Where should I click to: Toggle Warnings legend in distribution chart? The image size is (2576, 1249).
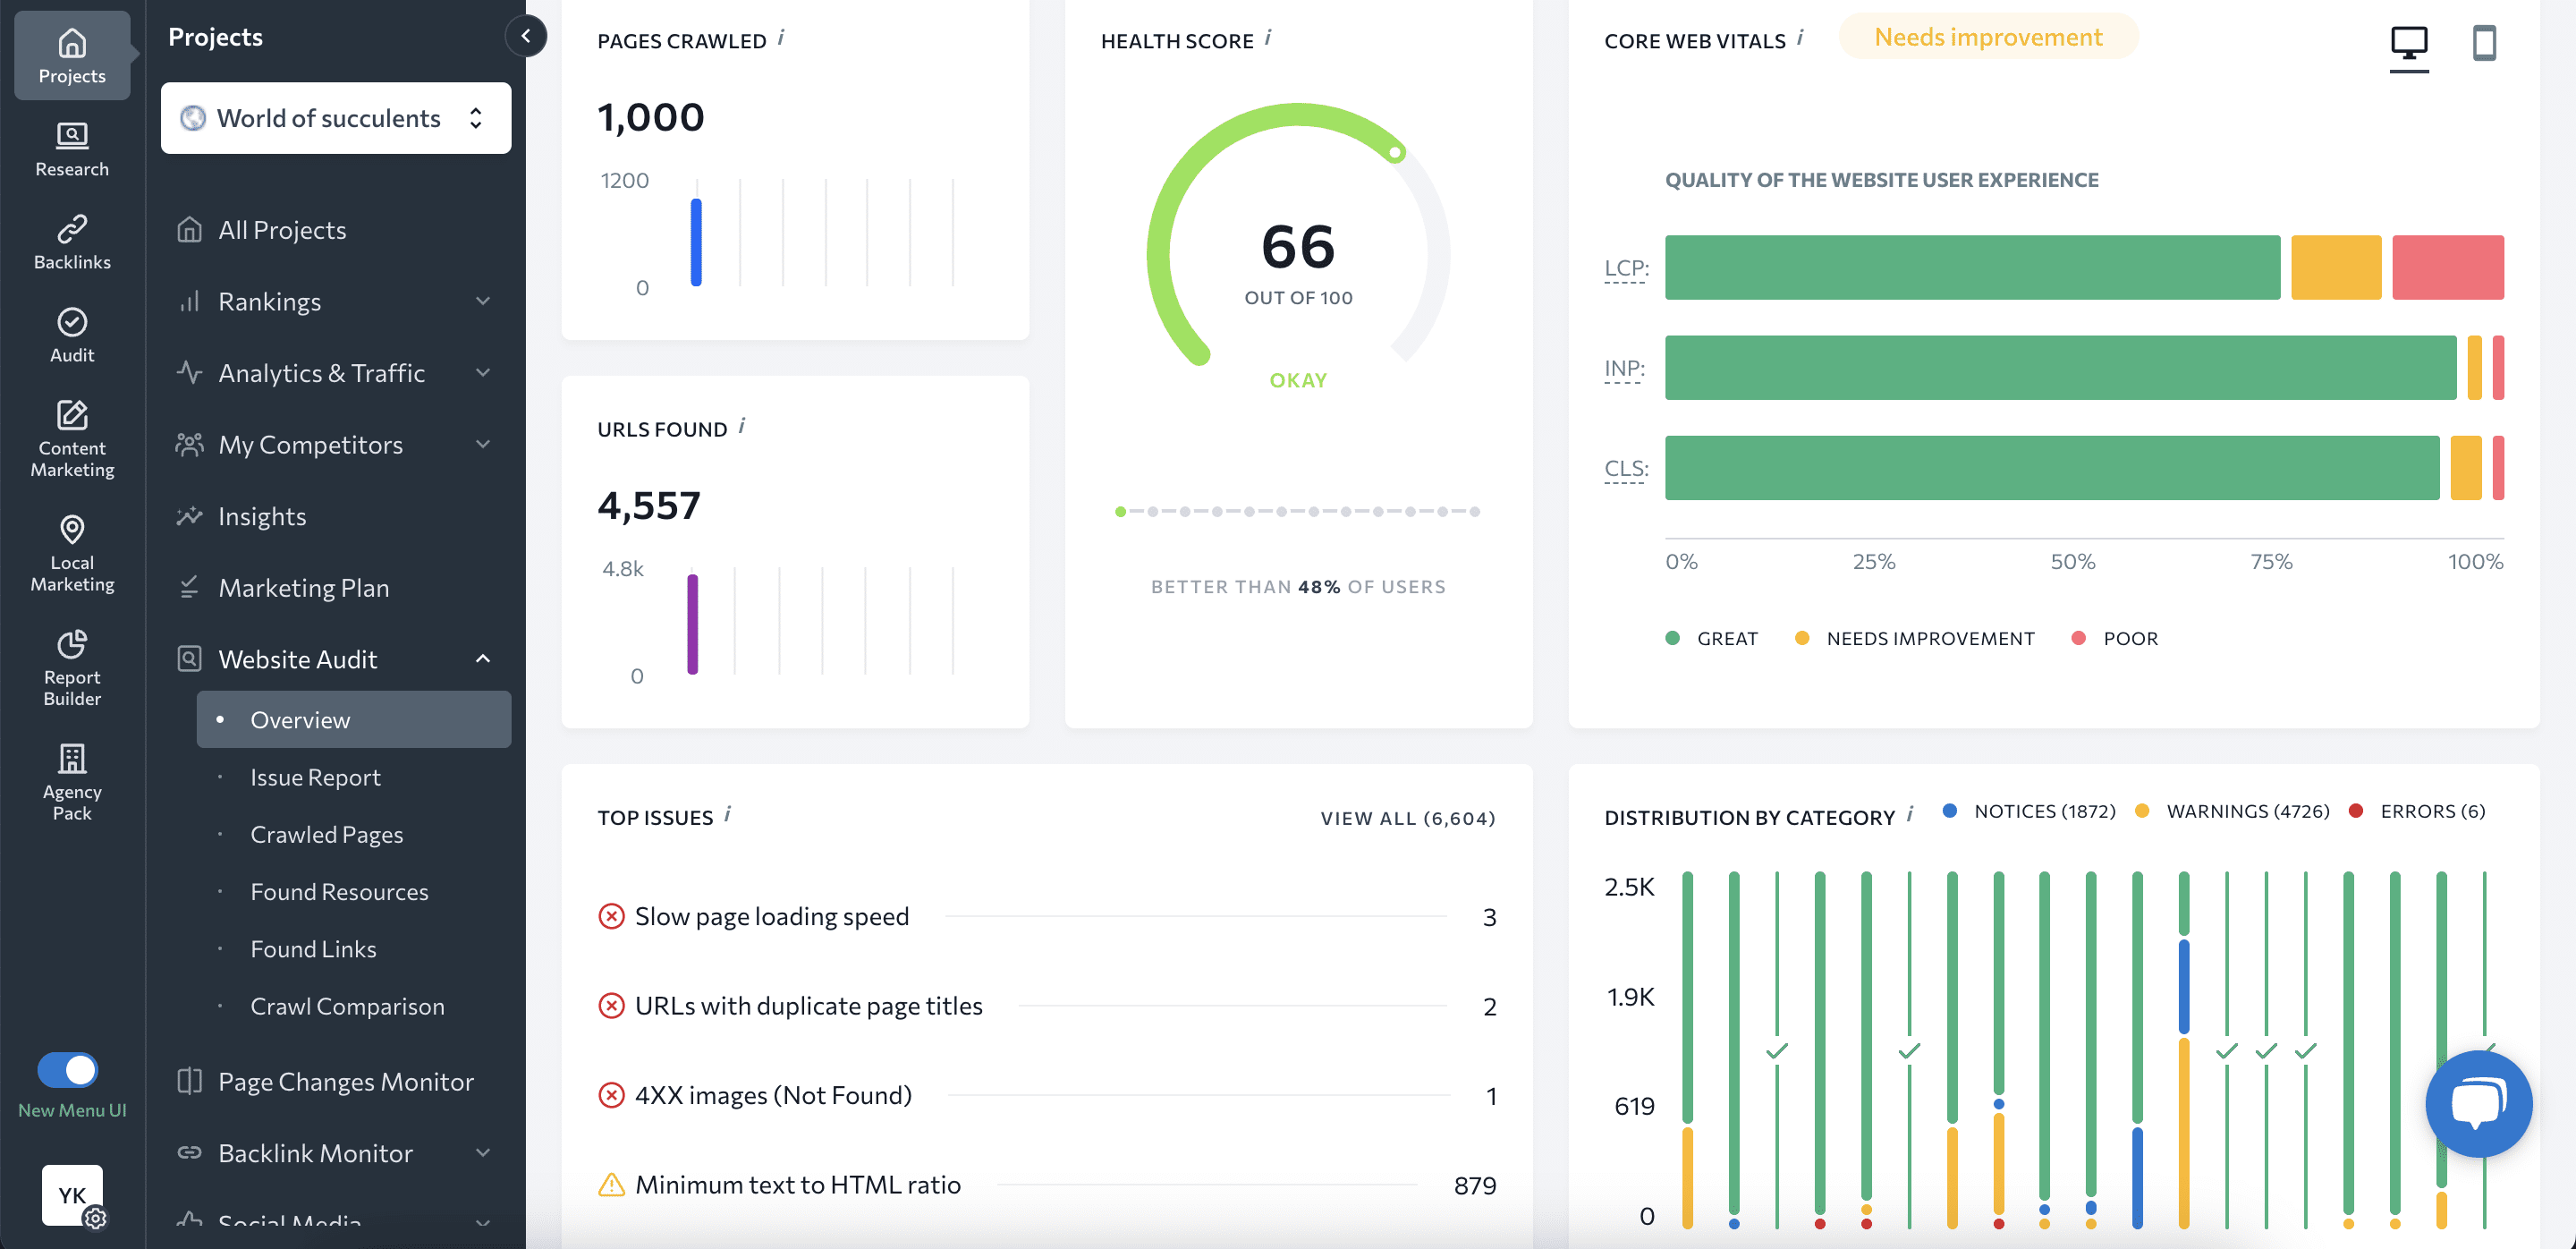pos(2246,811)
